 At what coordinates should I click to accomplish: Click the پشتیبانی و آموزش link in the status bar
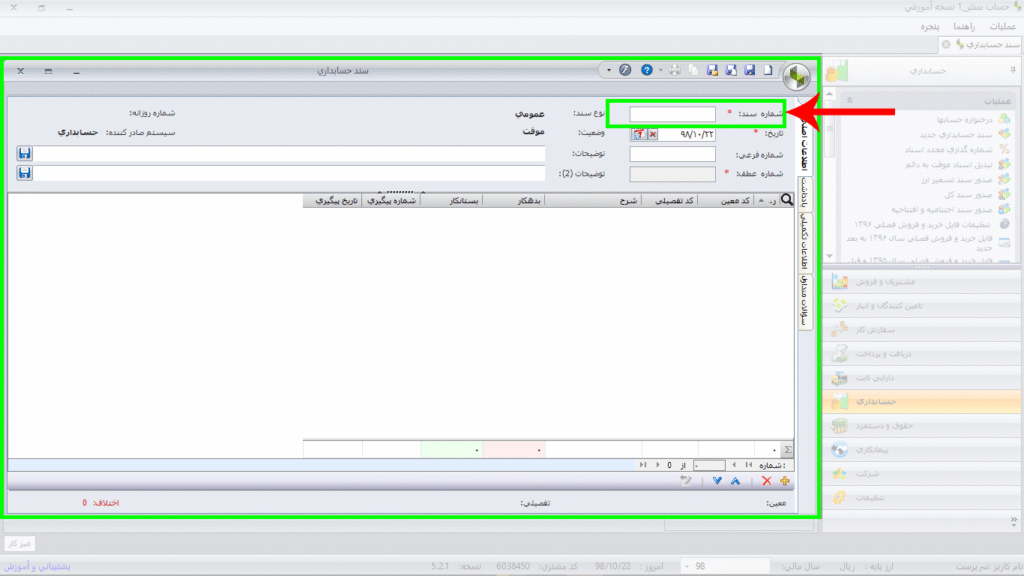coord(37,566)
